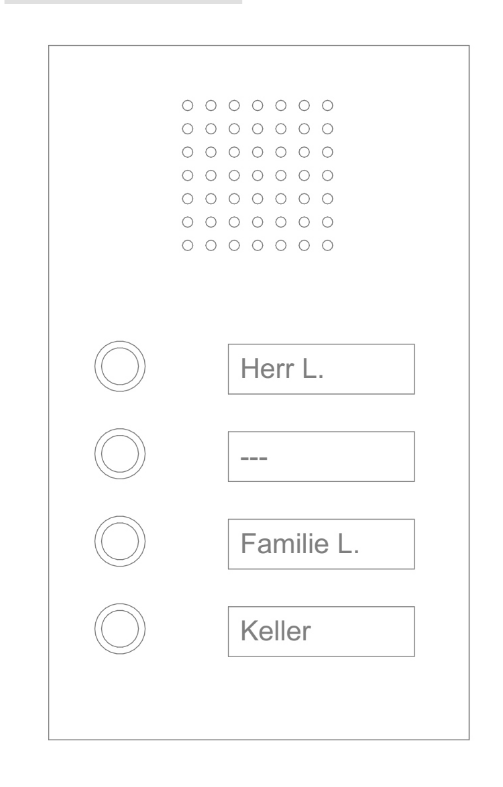Ring the bell button for Herr L.
The height and width of the screenshot is (787, 503).
point(120,366)
